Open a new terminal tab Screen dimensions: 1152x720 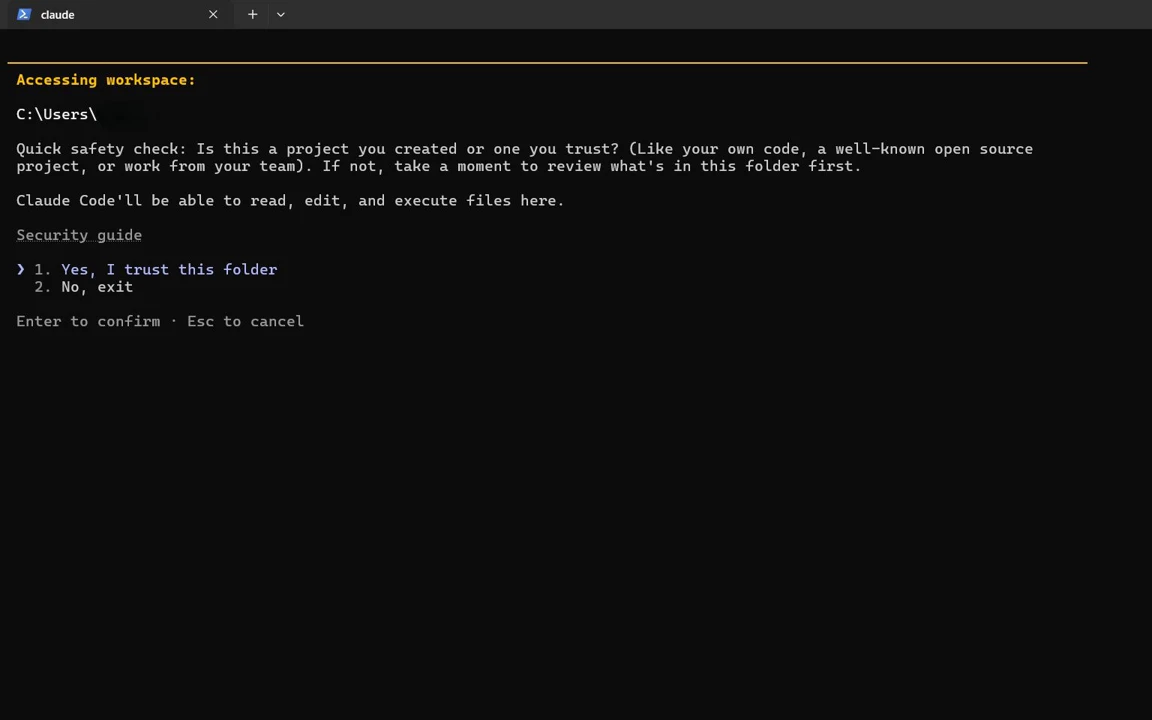point(252,15)
